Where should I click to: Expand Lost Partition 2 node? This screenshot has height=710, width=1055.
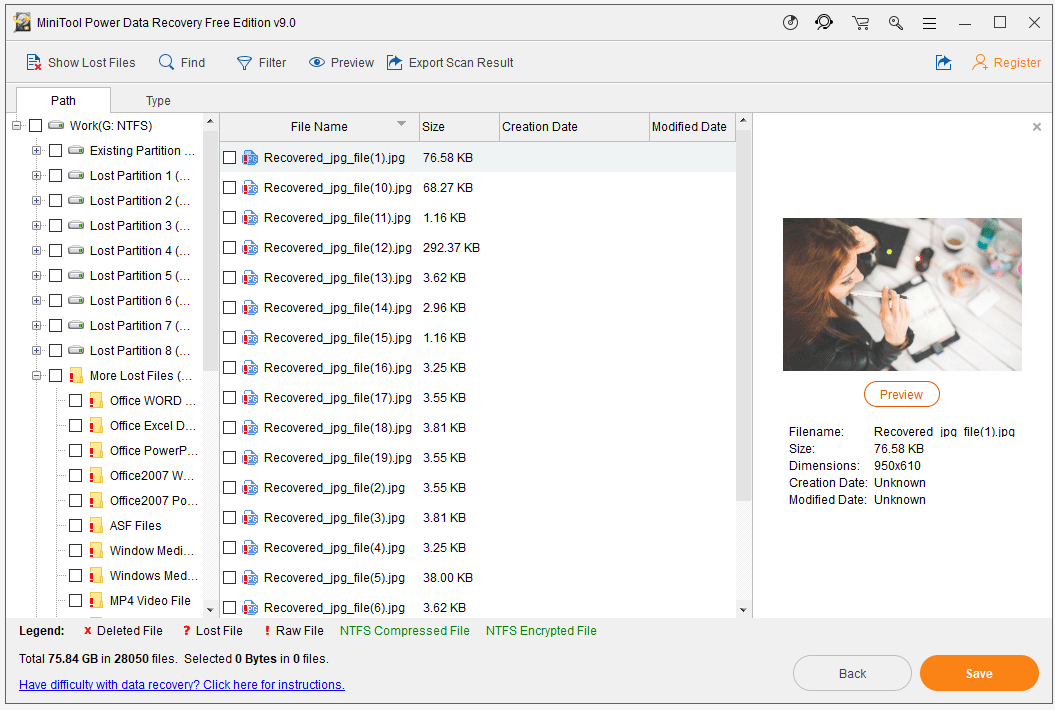[x=36, y=201]
